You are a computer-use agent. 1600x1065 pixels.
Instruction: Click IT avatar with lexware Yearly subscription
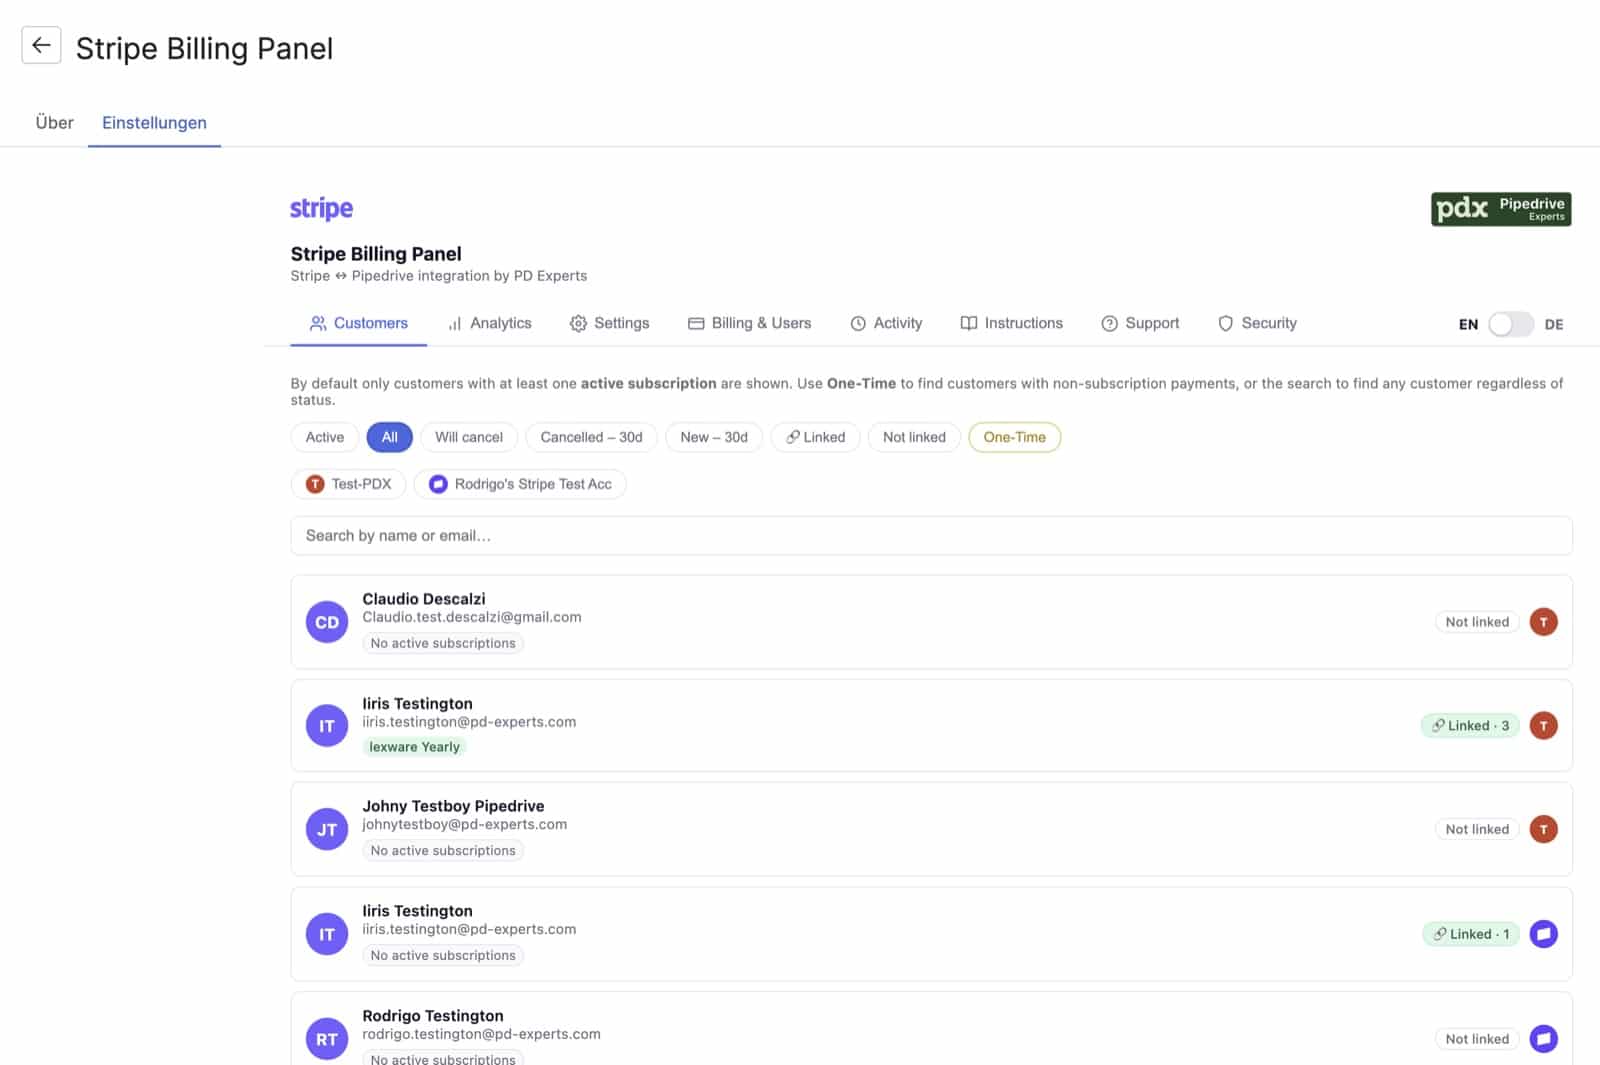pyautogui.click(x=327, y=726)
